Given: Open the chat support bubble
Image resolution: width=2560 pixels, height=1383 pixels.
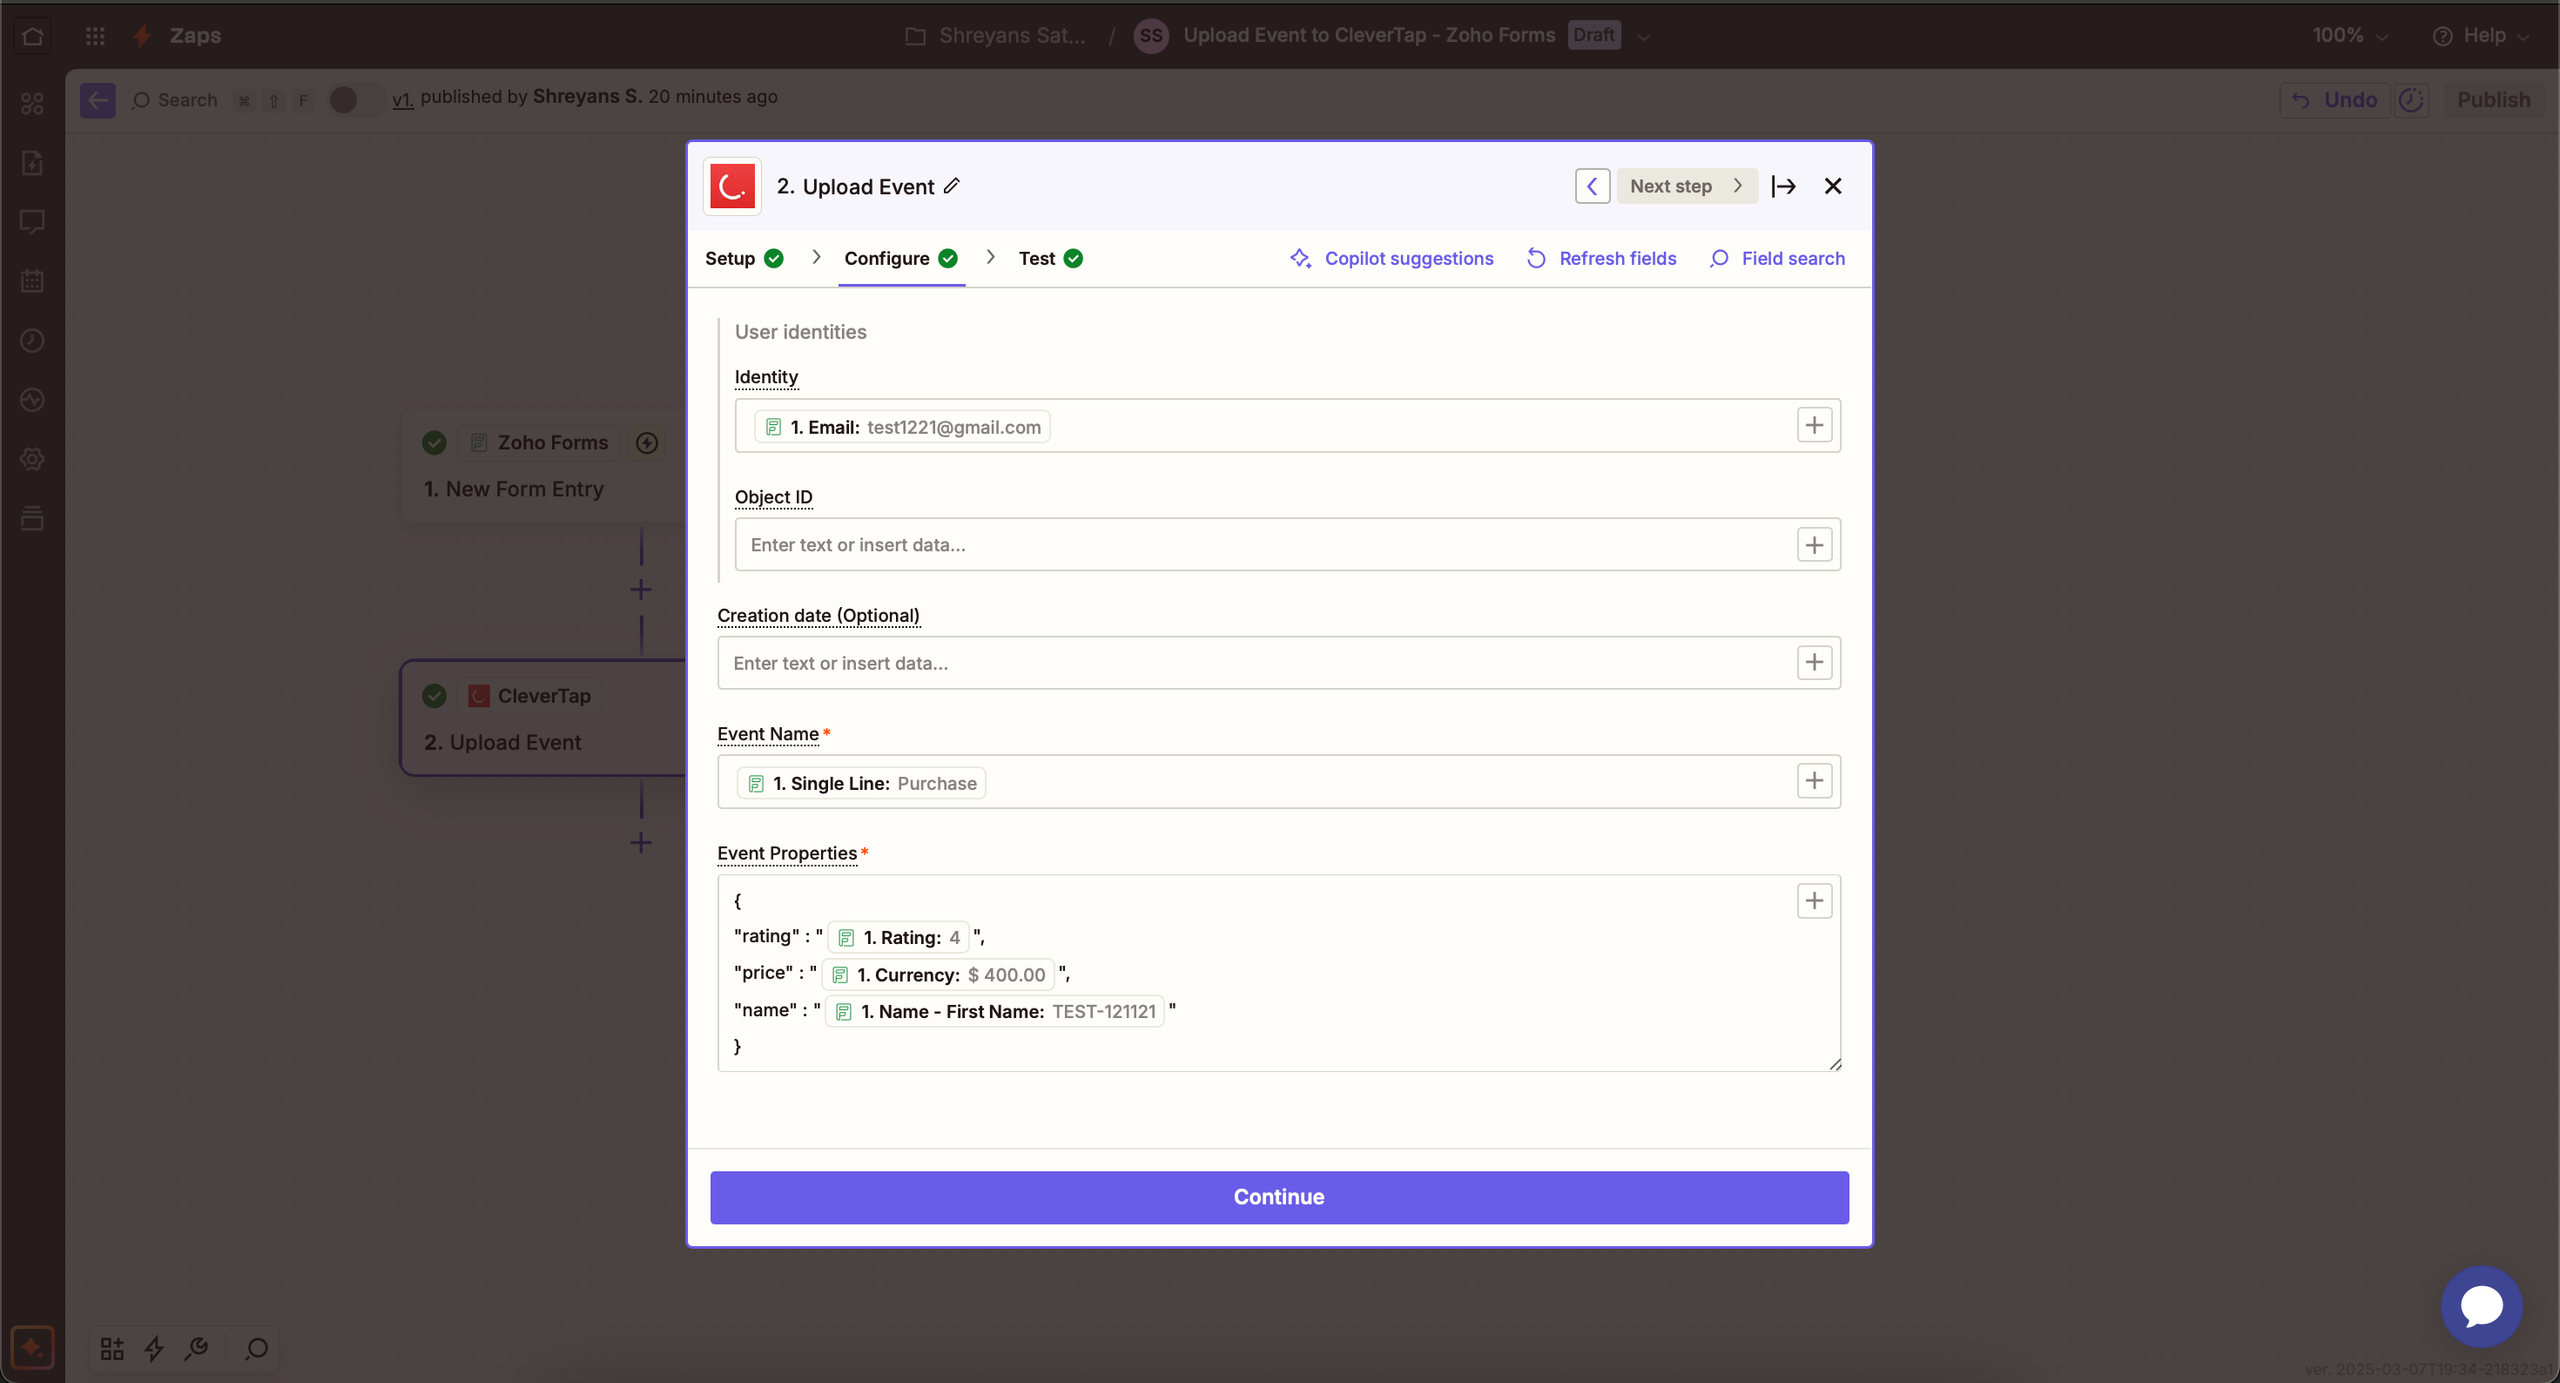Looking at the screenshot, I should 2481,1307.
